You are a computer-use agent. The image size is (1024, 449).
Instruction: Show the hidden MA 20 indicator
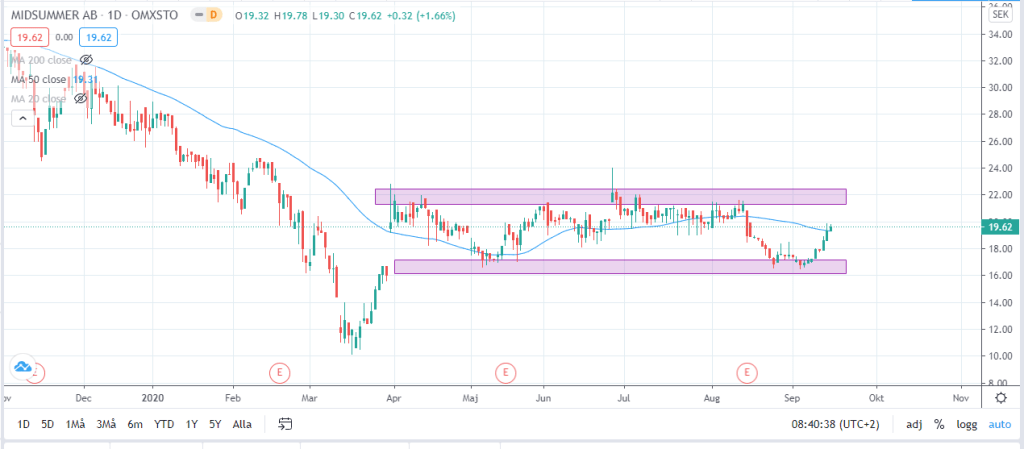pyautogui.click(x=79, y=99)
